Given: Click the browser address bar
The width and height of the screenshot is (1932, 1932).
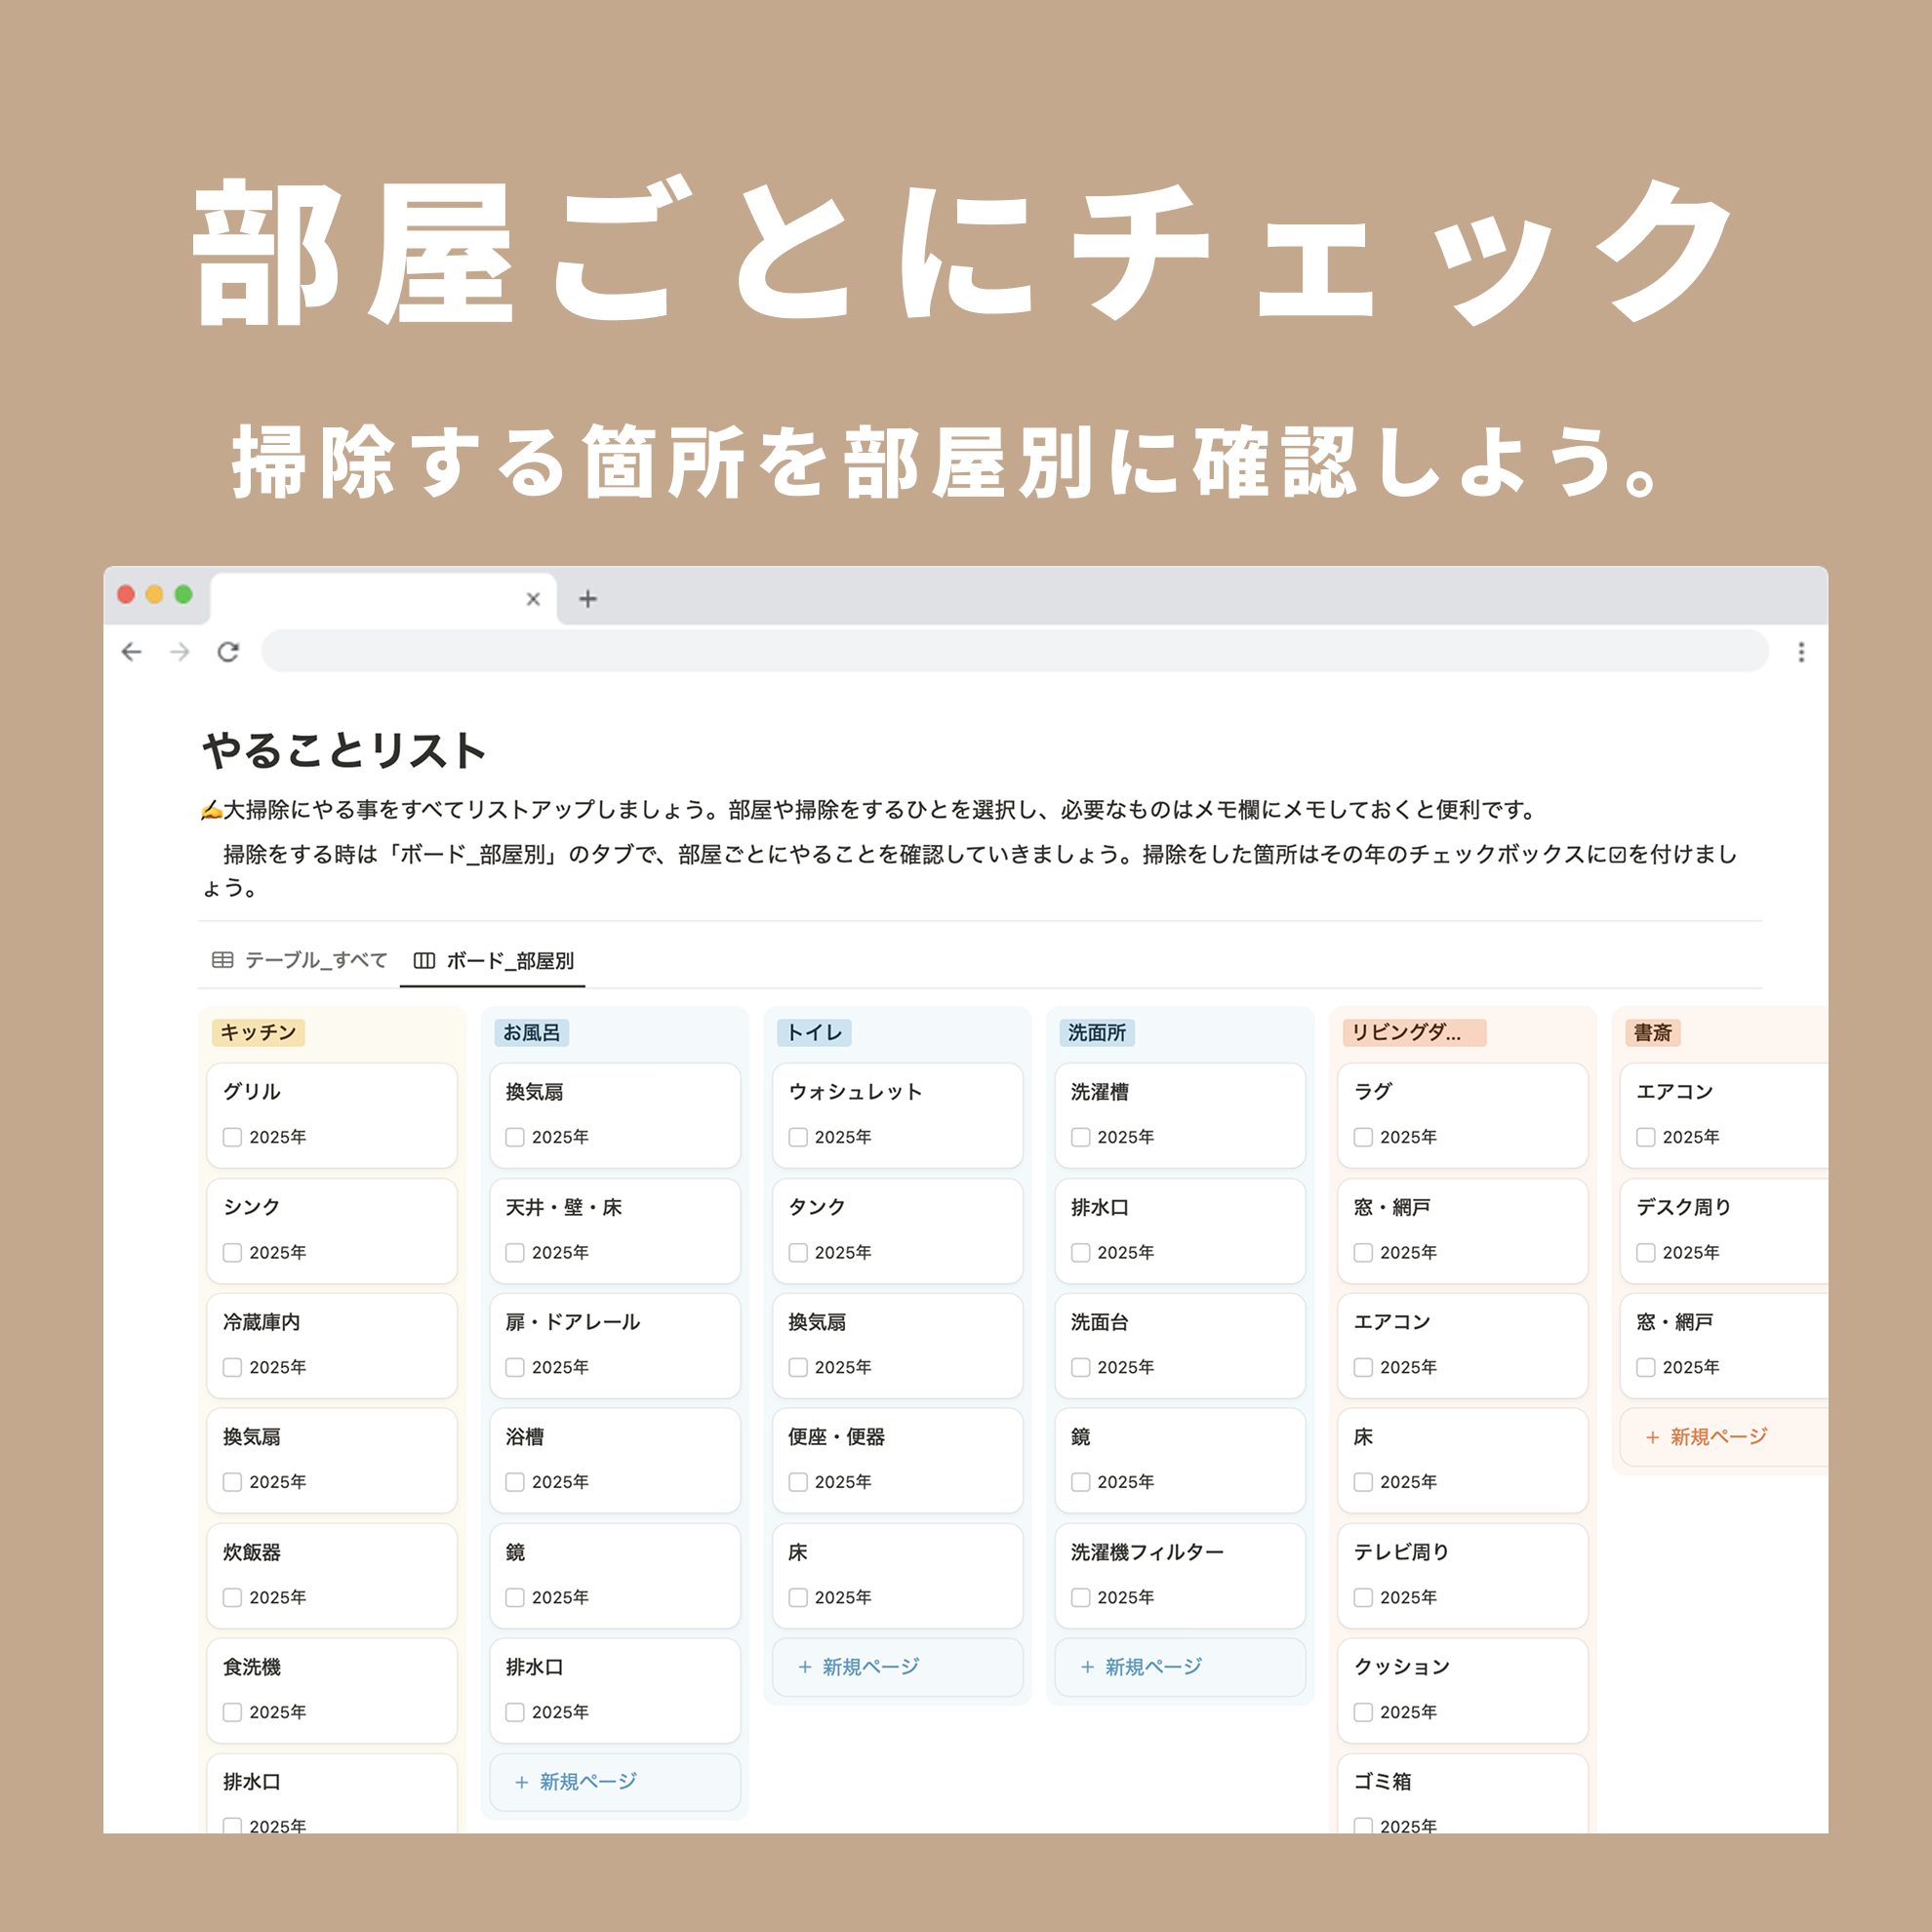Looking at the screenshot, I should tap(1014, 652).
